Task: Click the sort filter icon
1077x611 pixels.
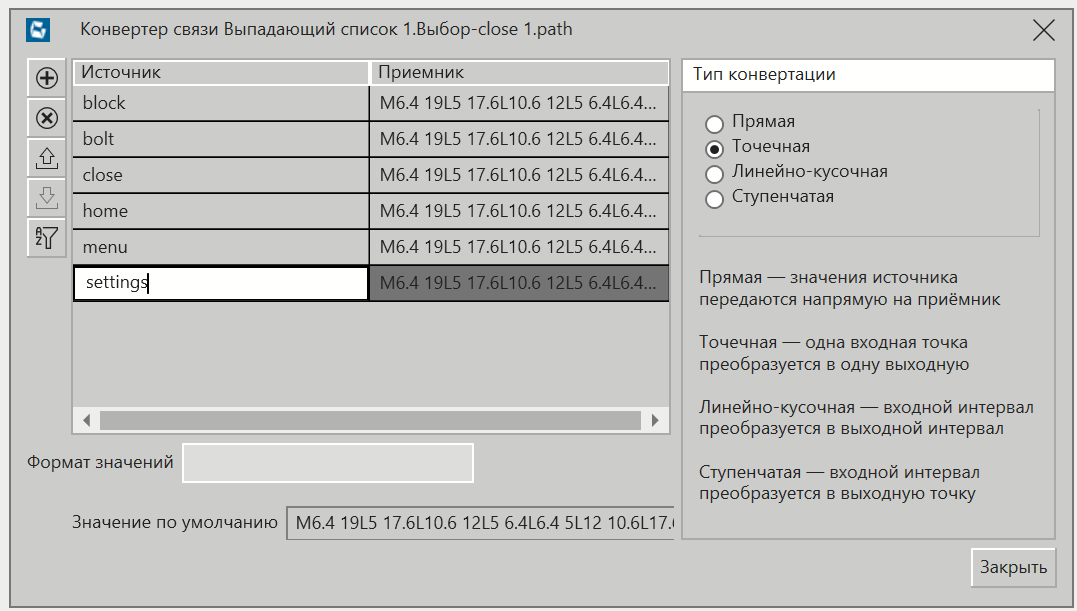Action: click(46, 238)
